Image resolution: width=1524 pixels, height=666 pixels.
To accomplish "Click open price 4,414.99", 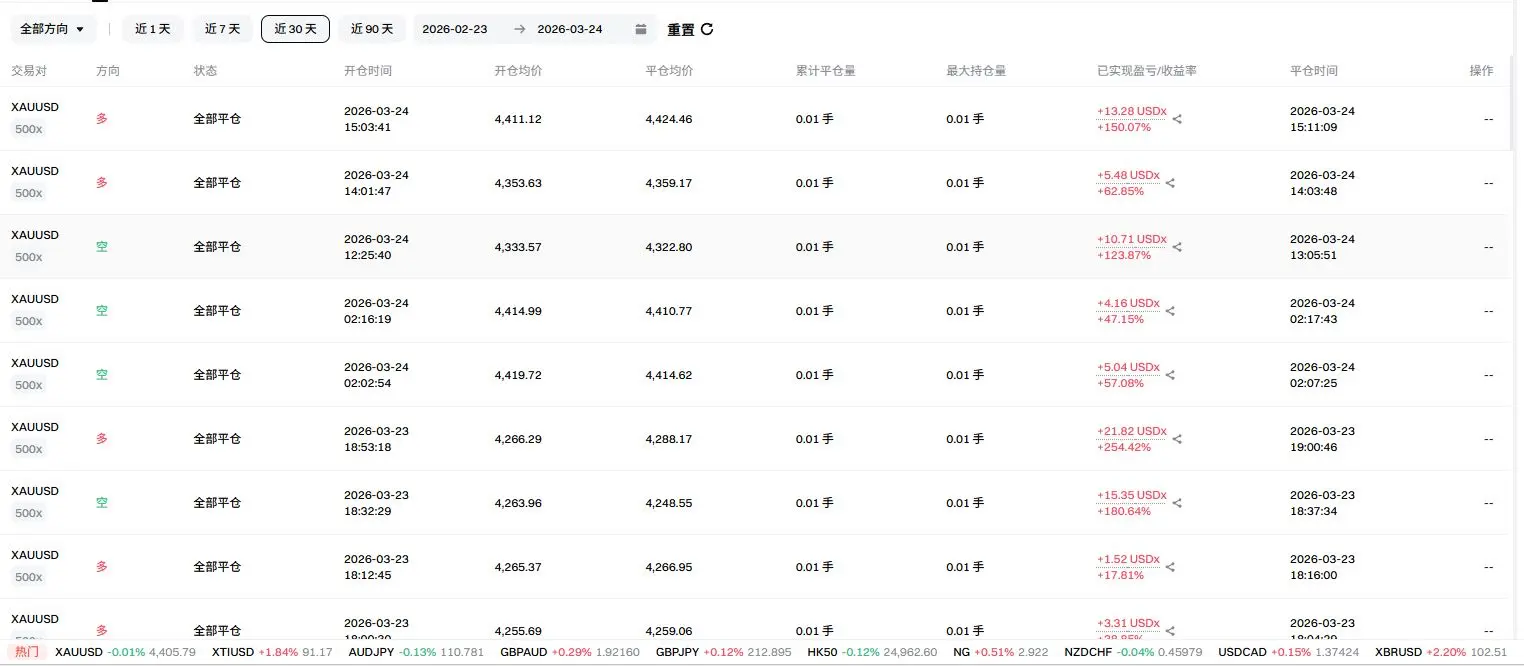I will (x=518, y=311).
